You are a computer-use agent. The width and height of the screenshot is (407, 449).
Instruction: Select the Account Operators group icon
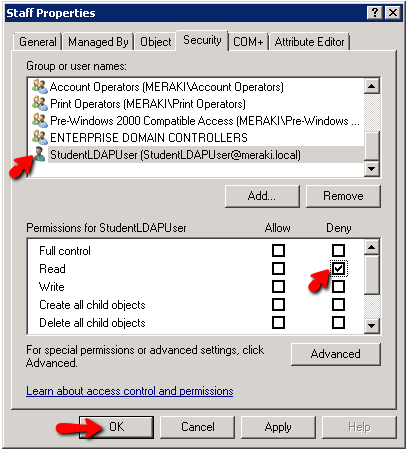40,87
